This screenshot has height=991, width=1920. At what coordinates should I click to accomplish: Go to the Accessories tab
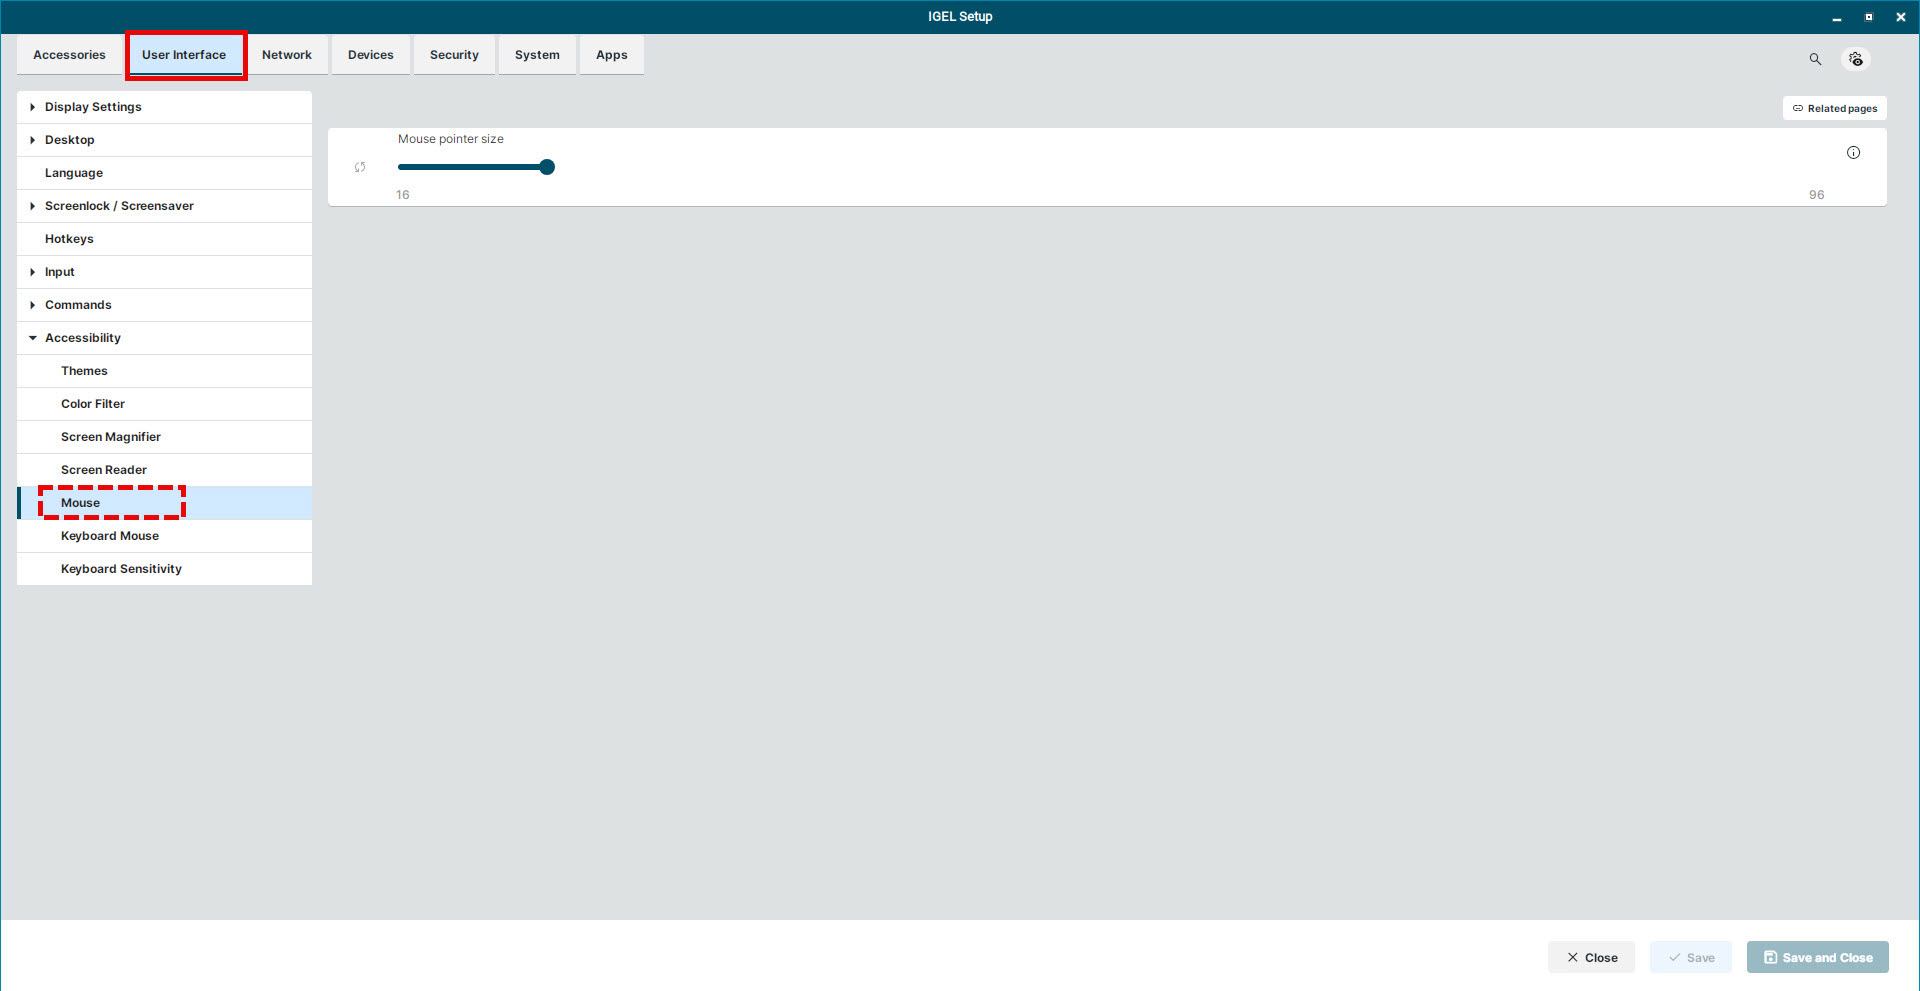[x=69, y=55]
